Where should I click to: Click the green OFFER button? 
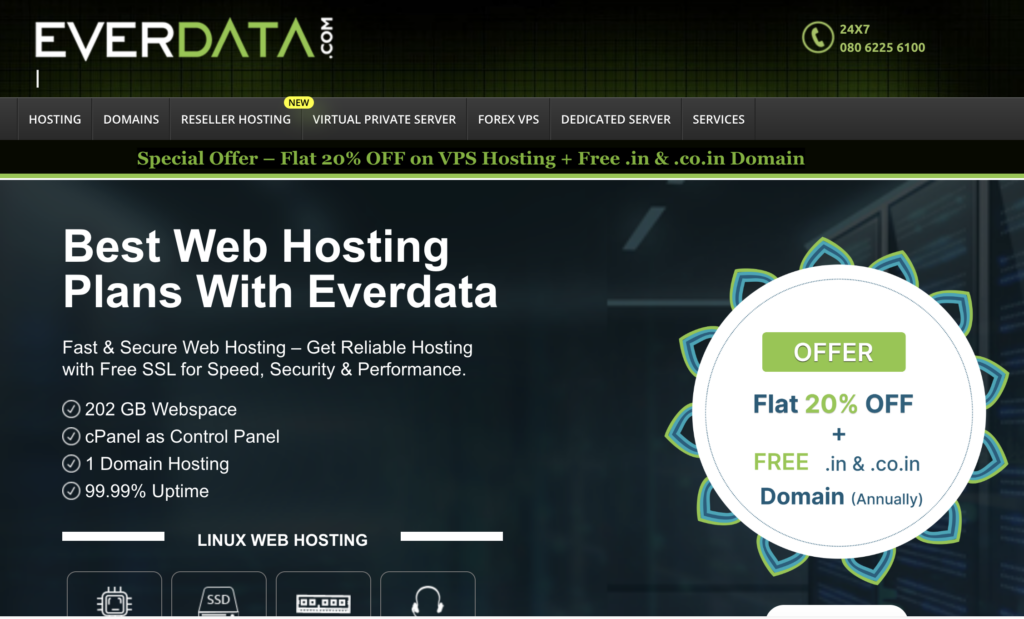coord(833,352)
